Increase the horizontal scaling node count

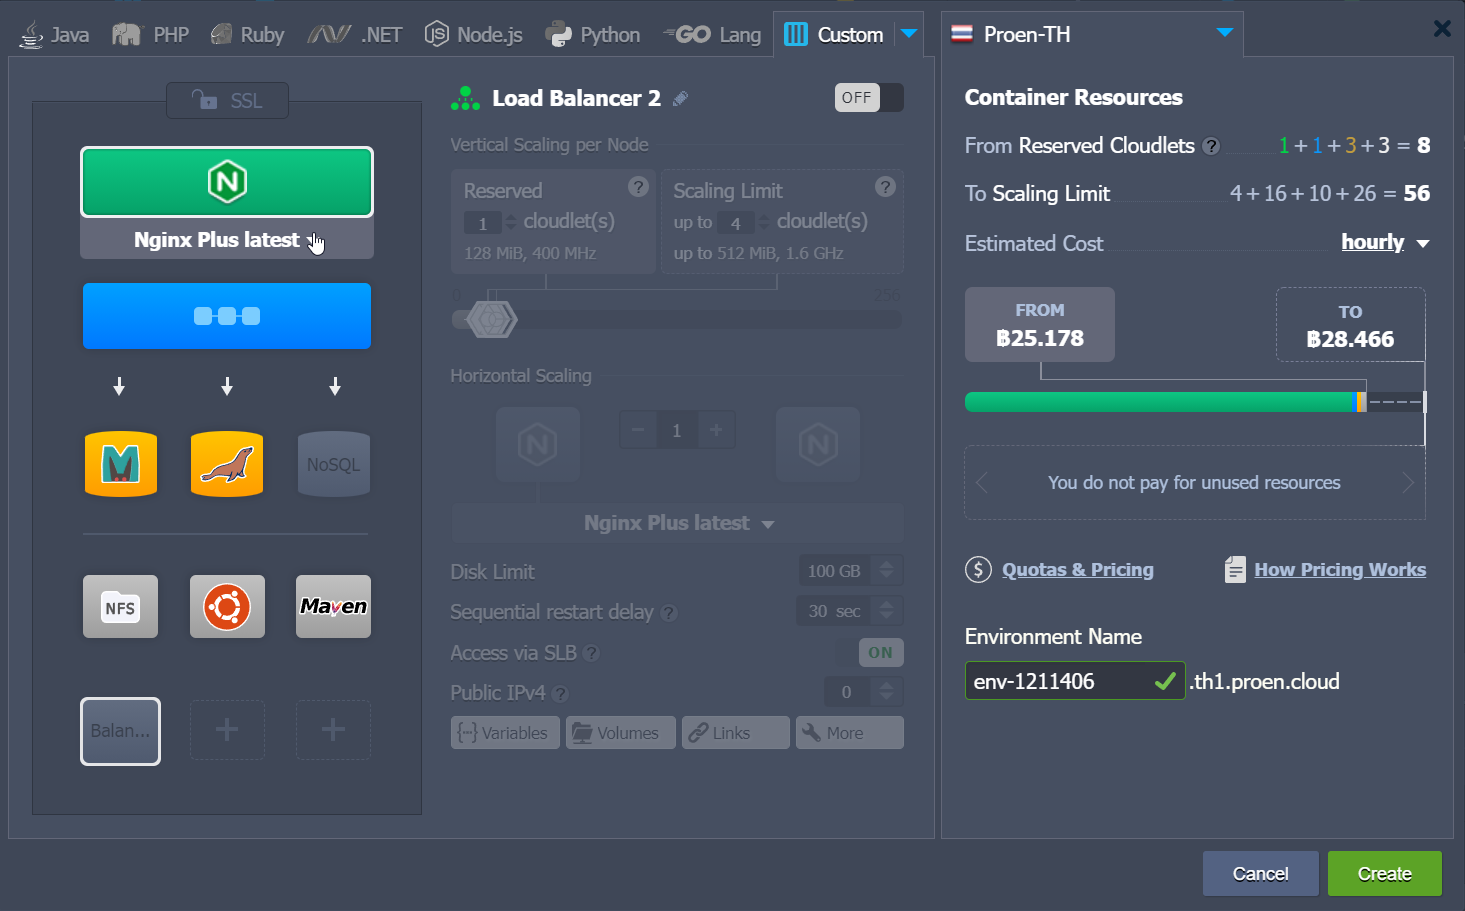click(x=716, y=430)
